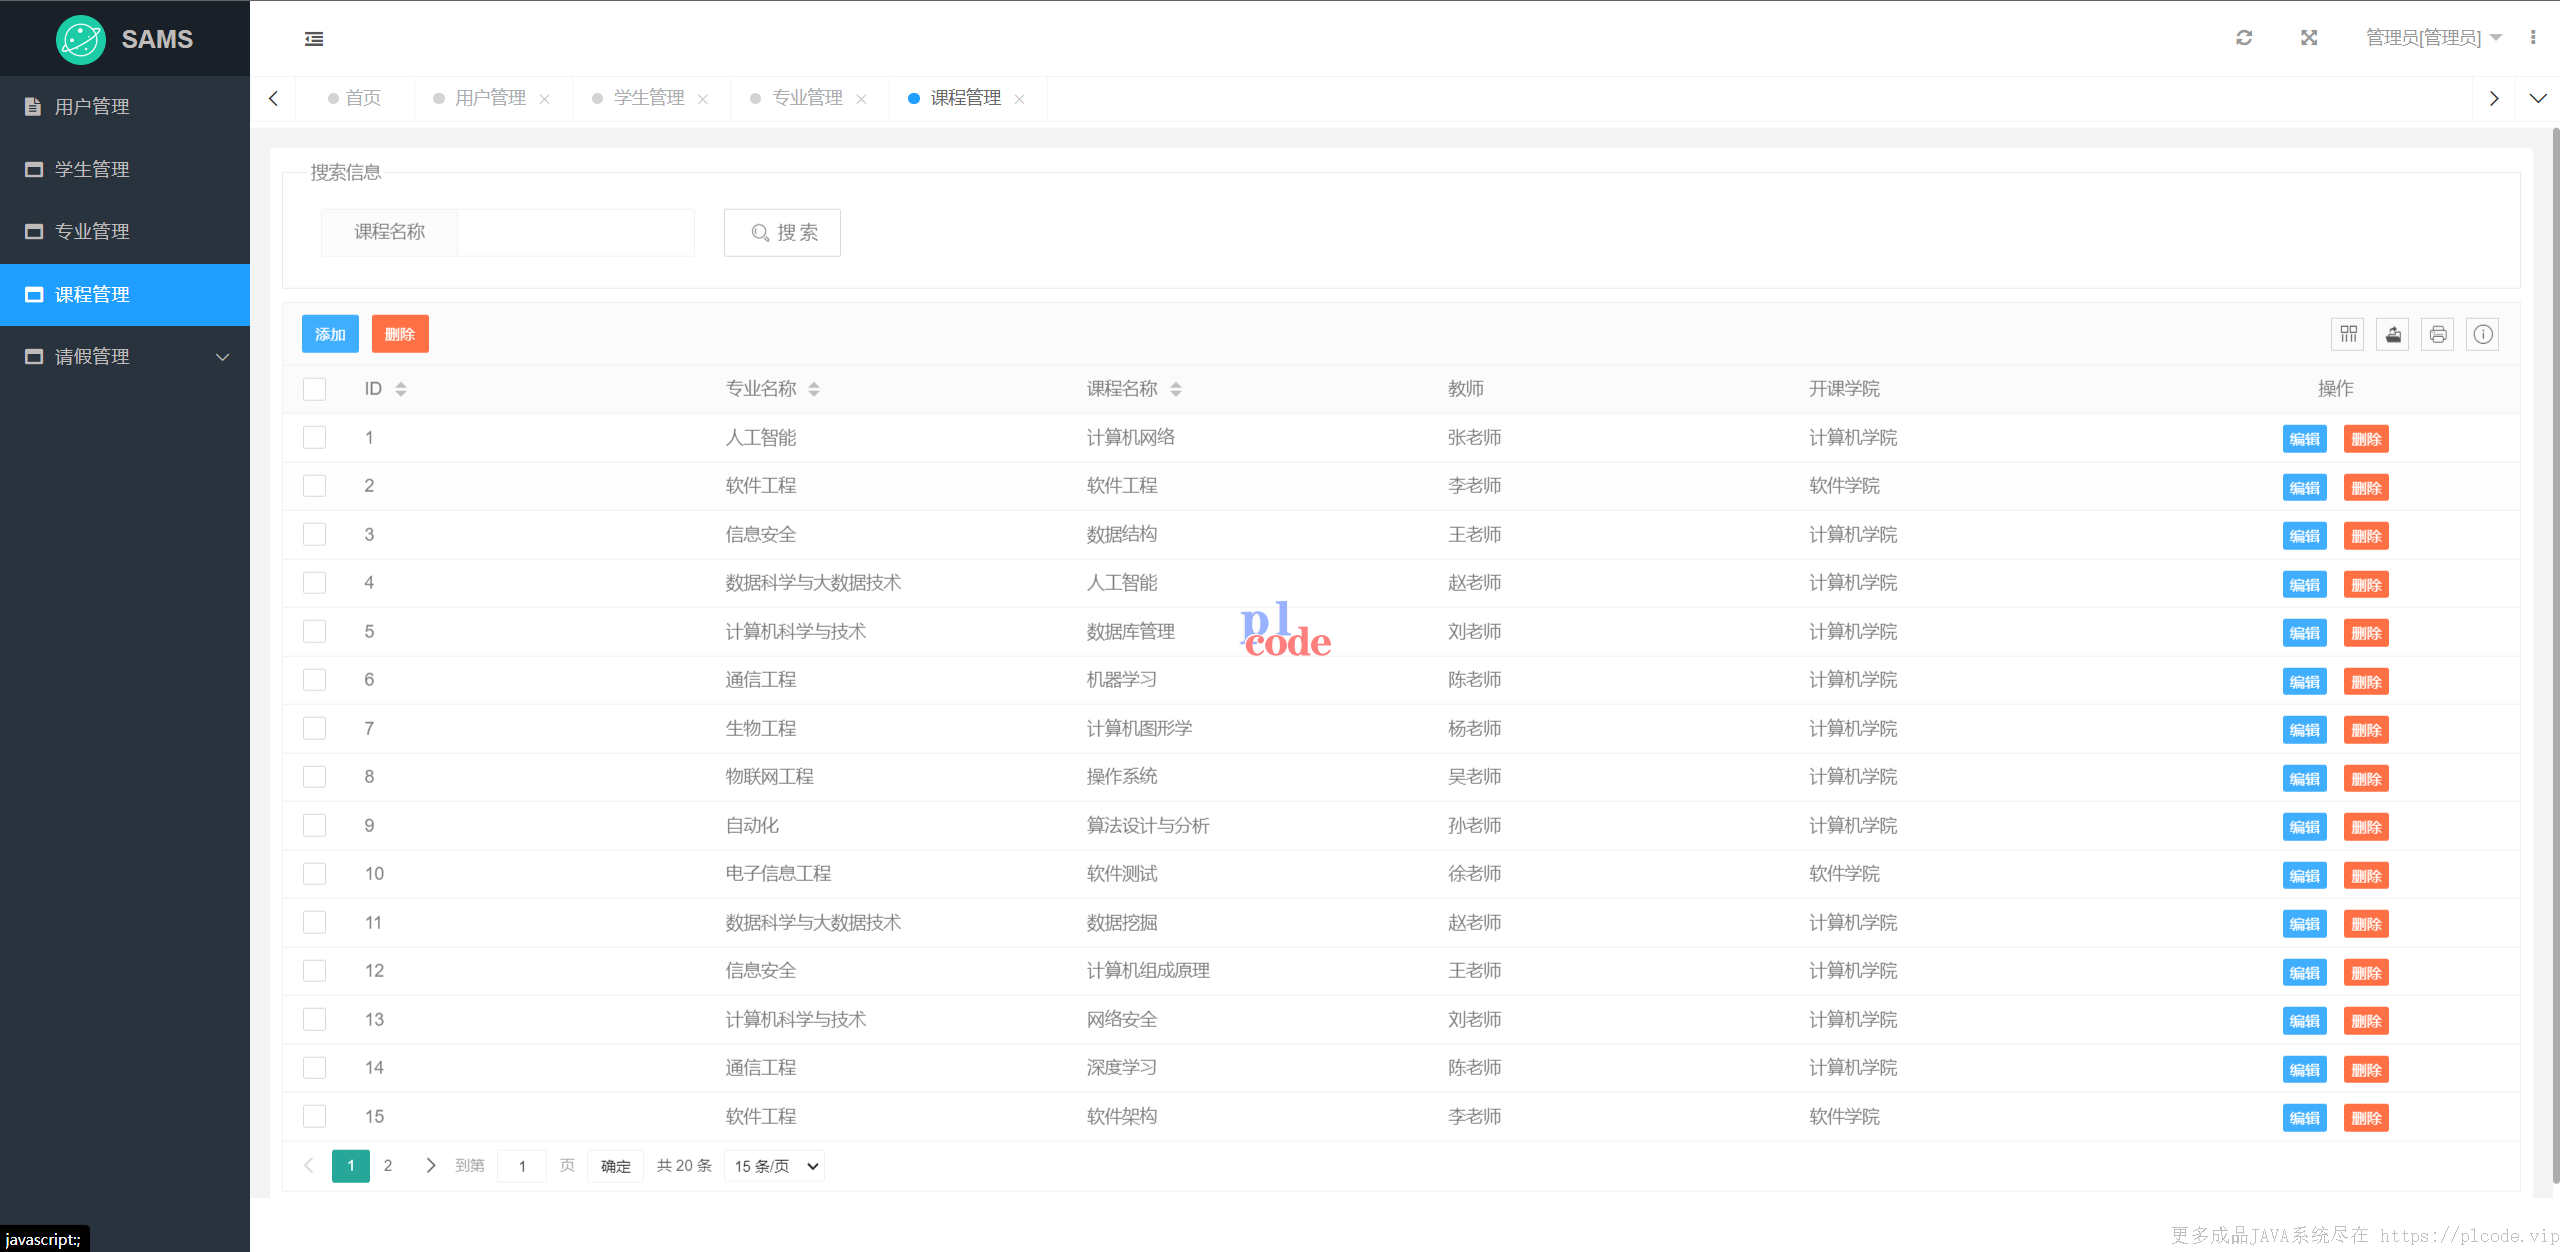Viewport: 2560px width, 1252px height.
Task: Open 用户管理 in the sidebar
Action: point(125,107)
